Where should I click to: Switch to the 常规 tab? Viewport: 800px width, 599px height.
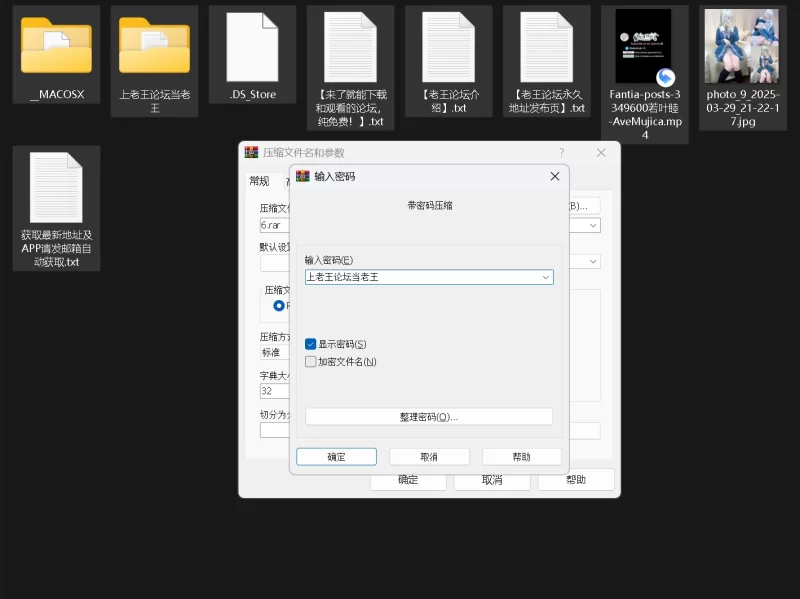[x=259, y=181]
